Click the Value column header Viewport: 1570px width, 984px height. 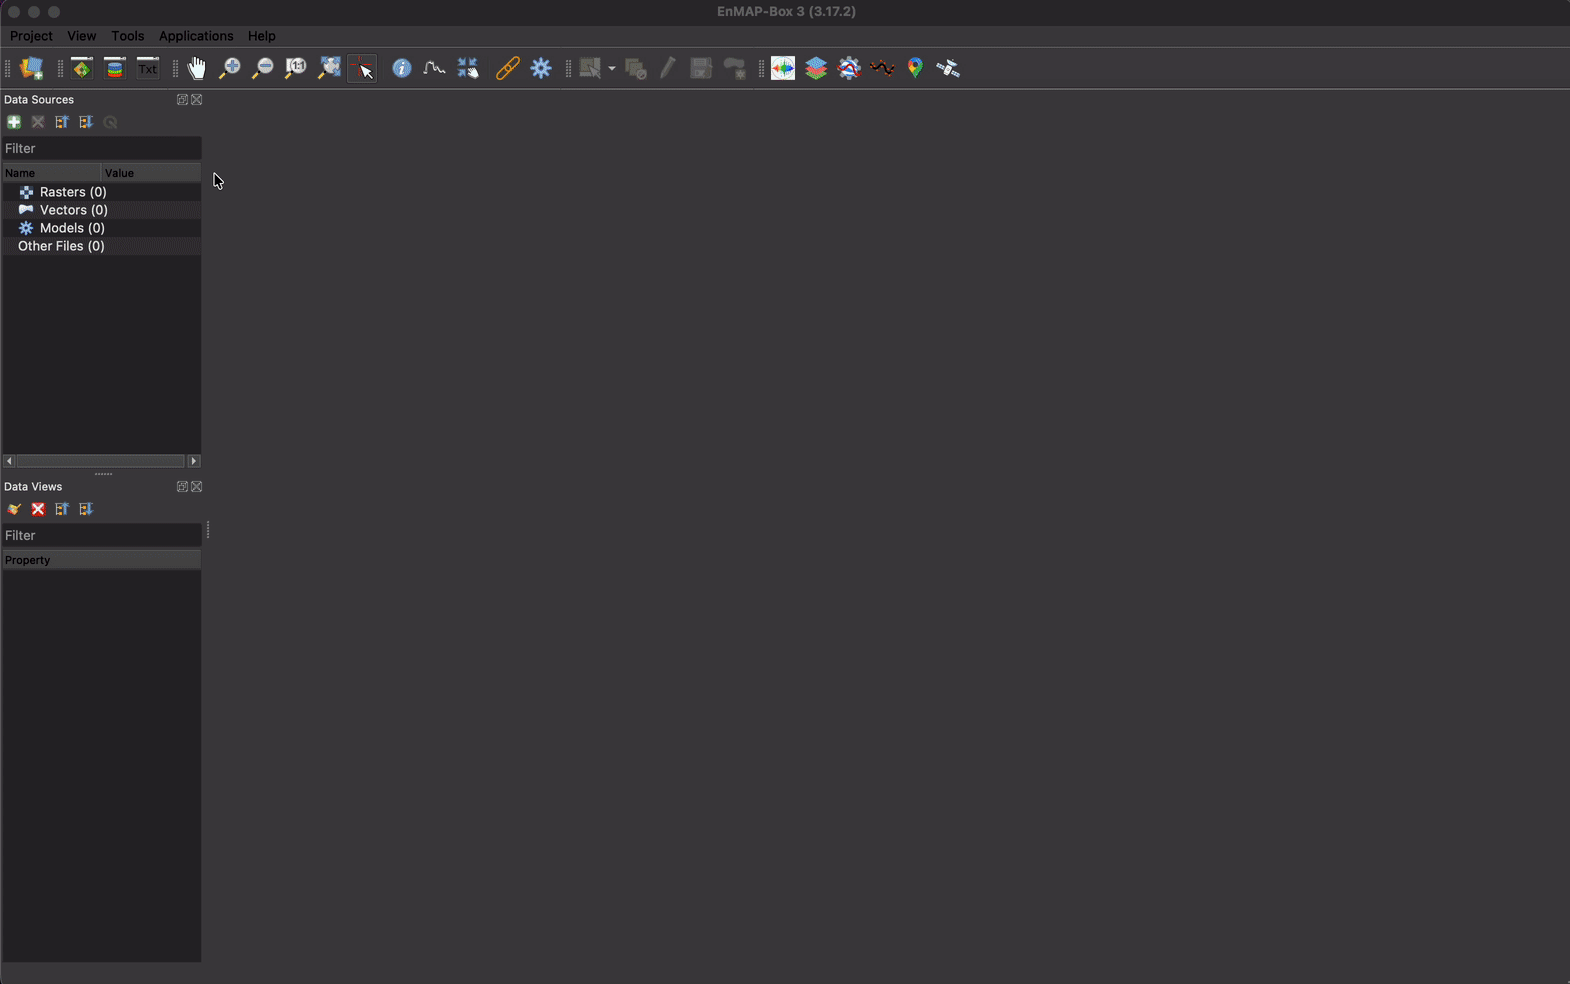click(151, 173)
